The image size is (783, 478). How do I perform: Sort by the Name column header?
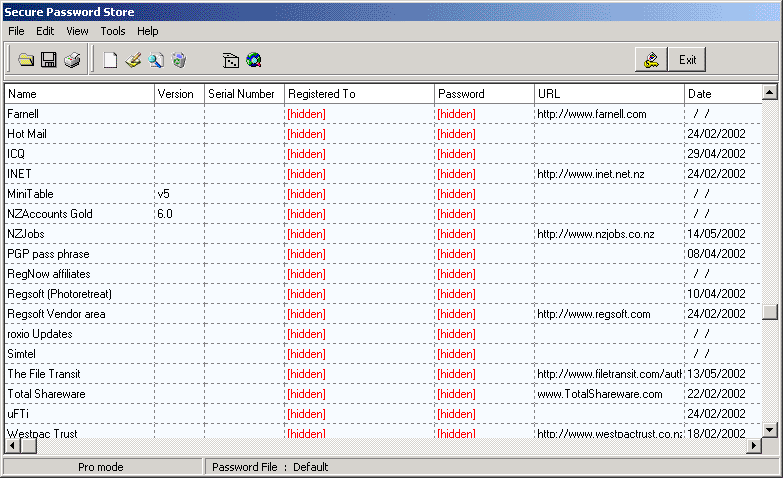(x=79, y=94)
